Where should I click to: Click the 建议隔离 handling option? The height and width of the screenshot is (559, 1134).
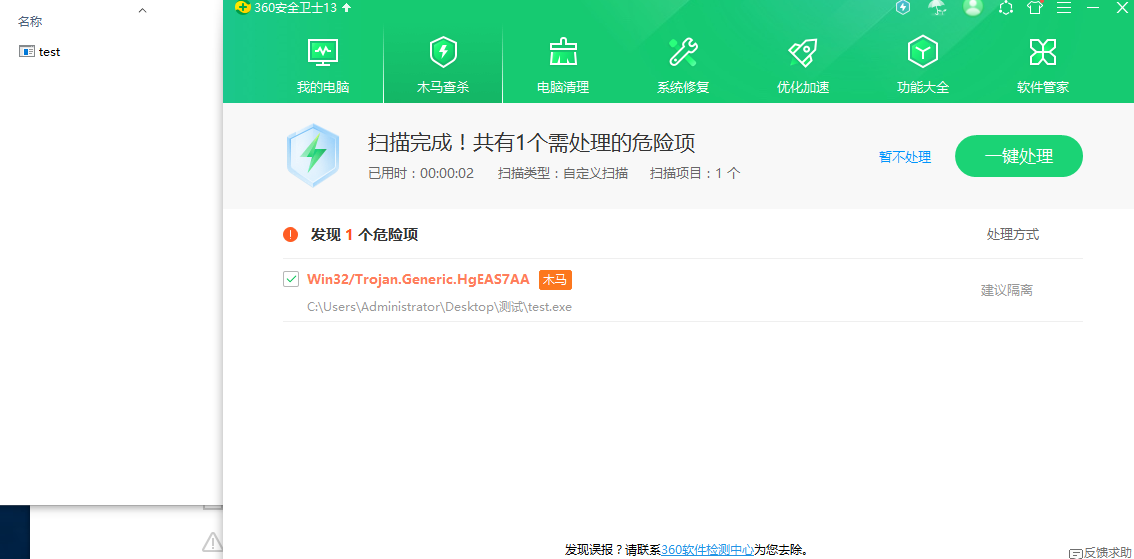pyautogui.click(x=1007, y=291)
